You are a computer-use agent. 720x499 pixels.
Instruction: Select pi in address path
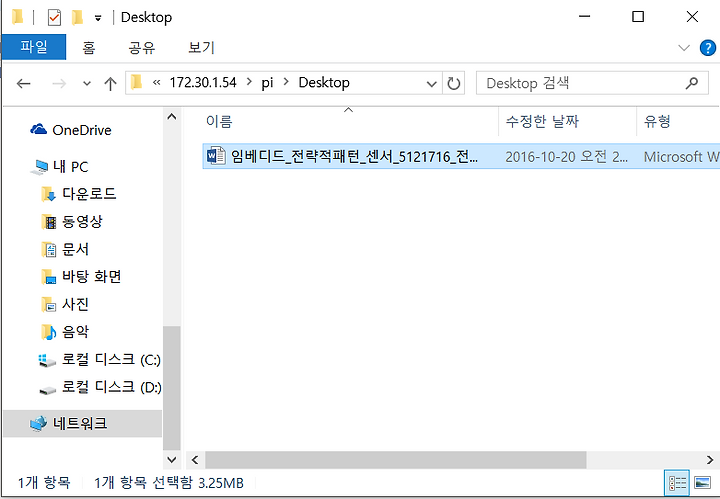click(267, 83)
